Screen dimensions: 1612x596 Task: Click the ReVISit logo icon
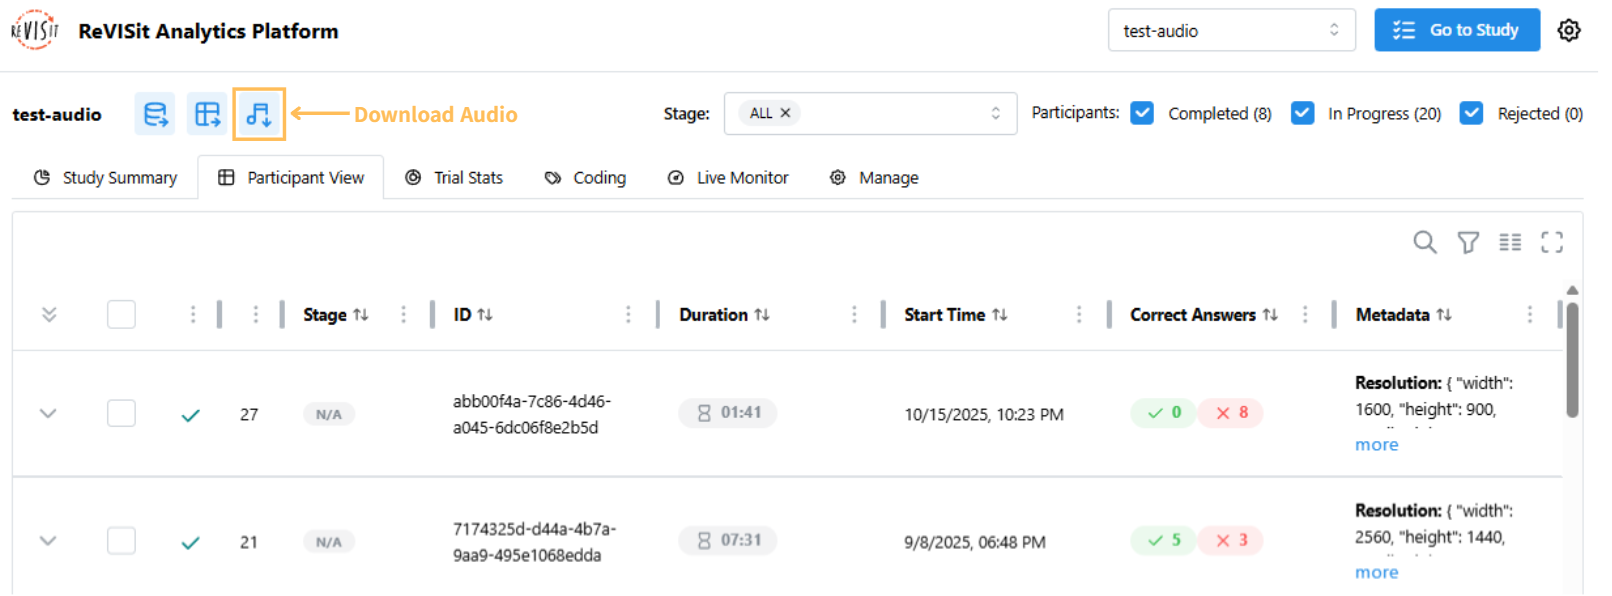coord(35,31)
